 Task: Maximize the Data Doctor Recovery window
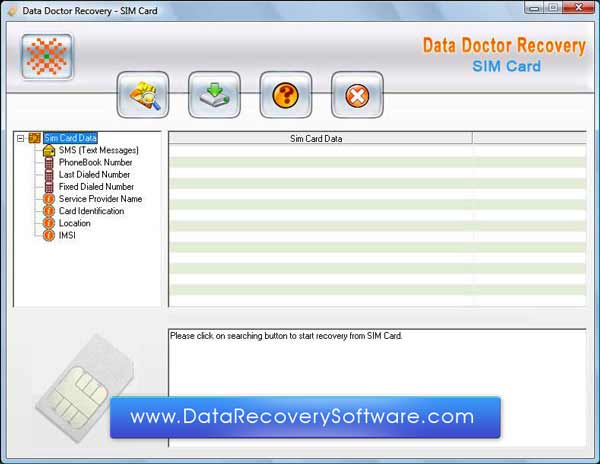(x=553, y=8)
